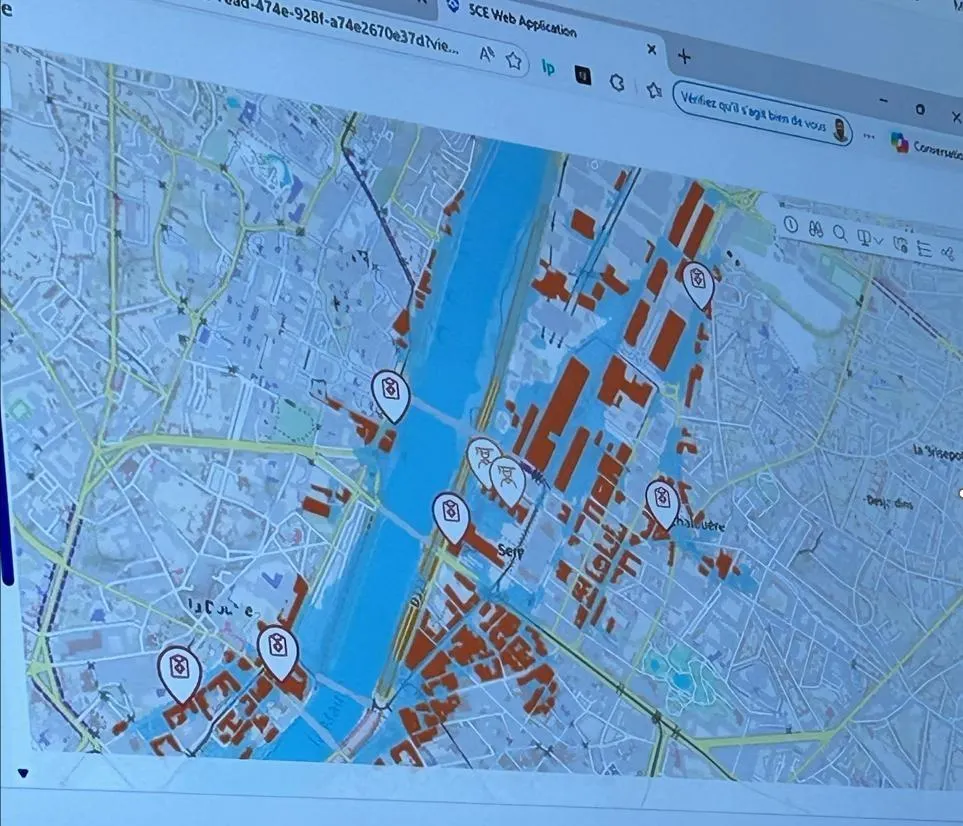Open the basemap layers tool
This screenshot has width=963, height=826.
[899, 243]
